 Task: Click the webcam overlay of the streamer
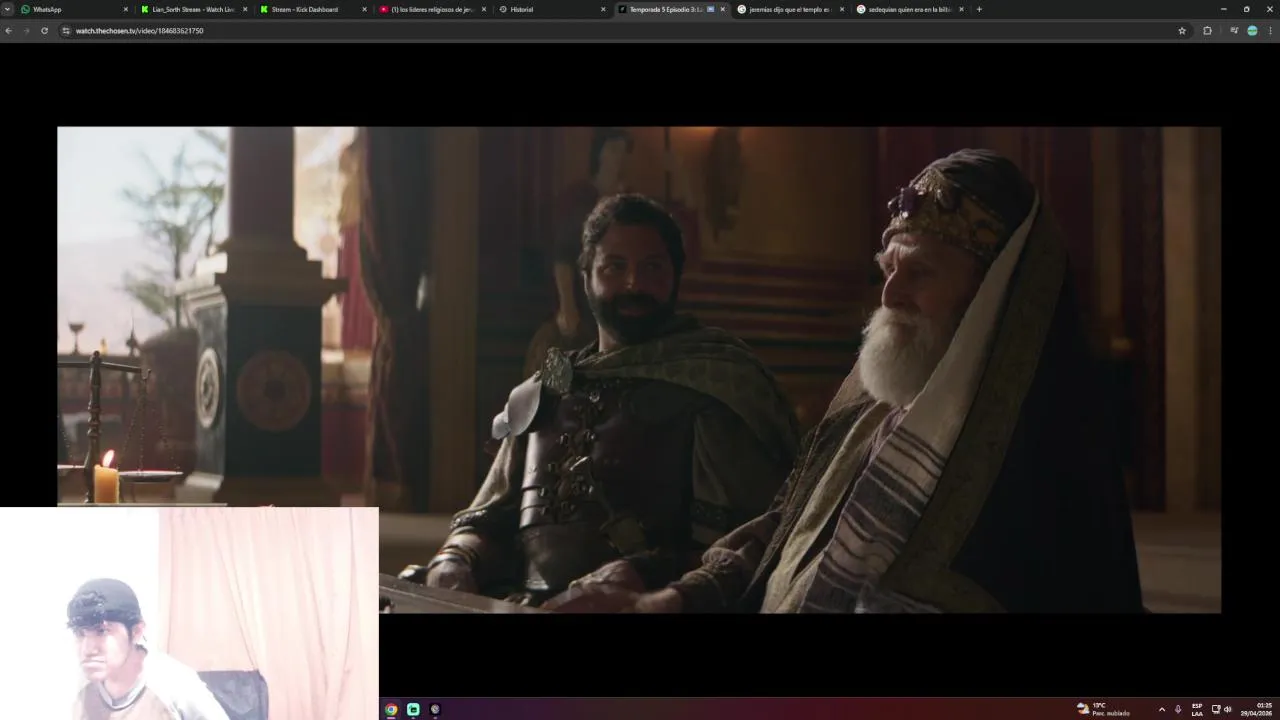[x=189, y=613]
